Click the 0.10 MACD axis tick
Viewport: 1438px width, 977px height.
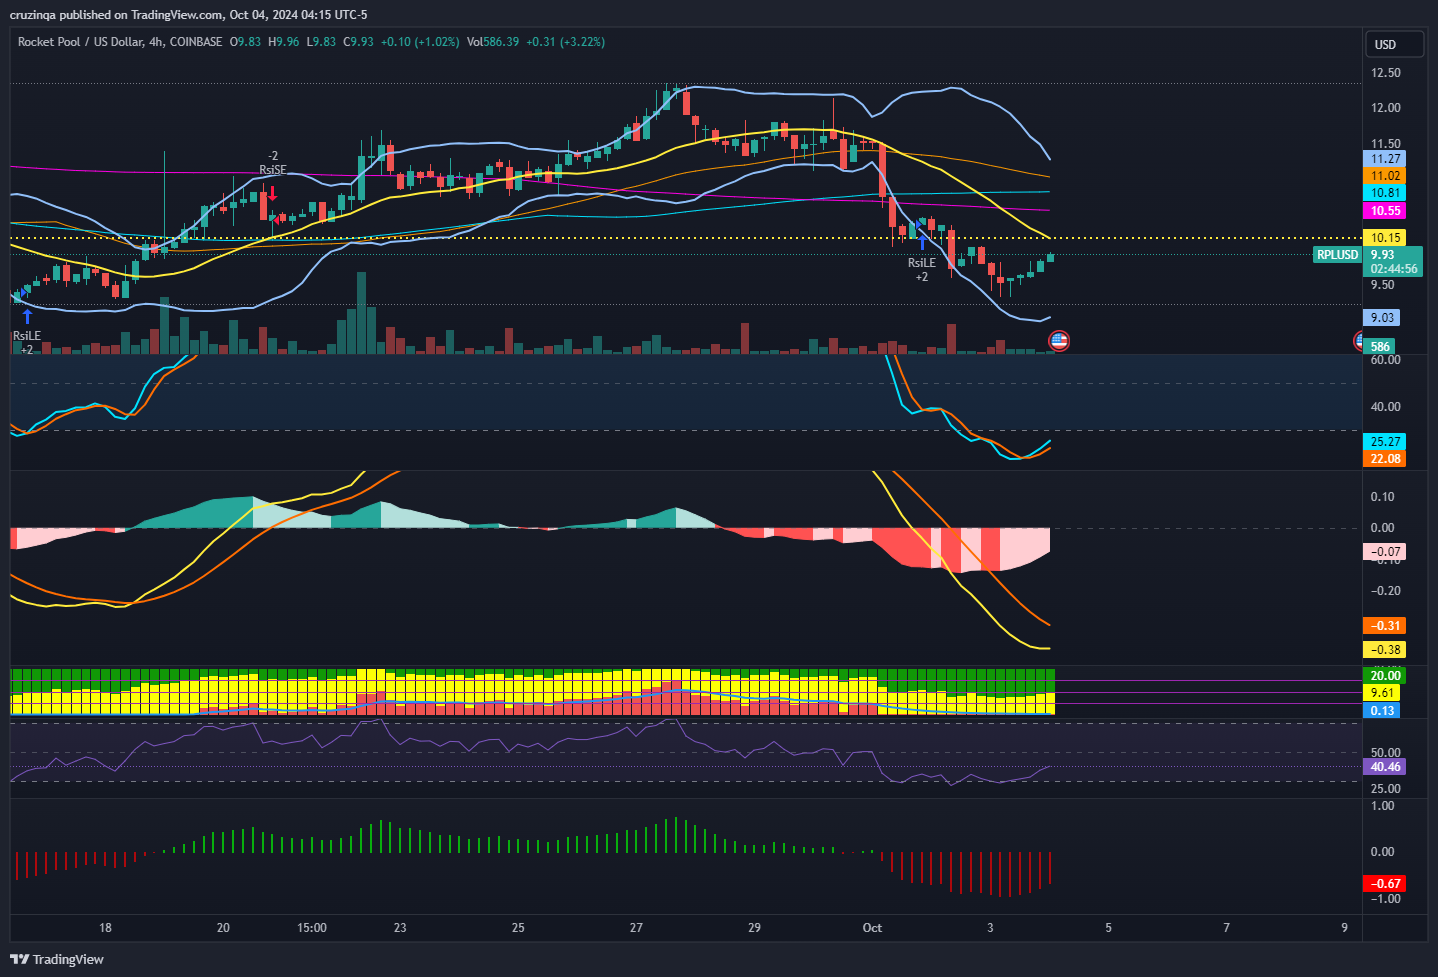coord(1382,497)
